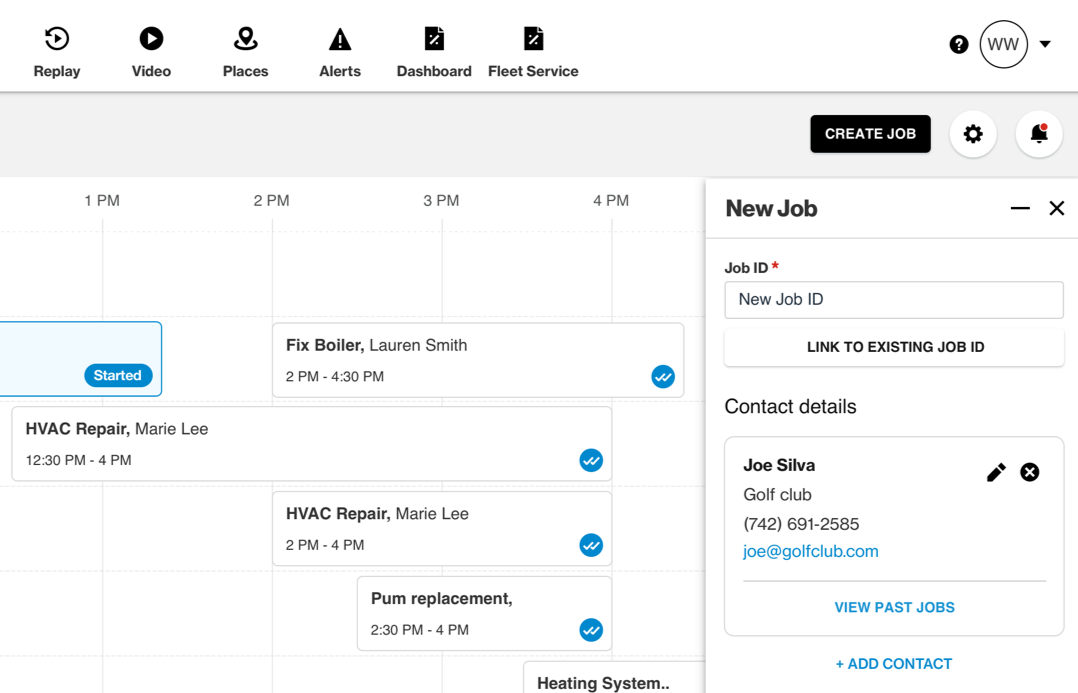The width and height of the screenshot is (1078, 693).
Task: Minimize the New Job panel
Action: click(x=1020, y=208)
